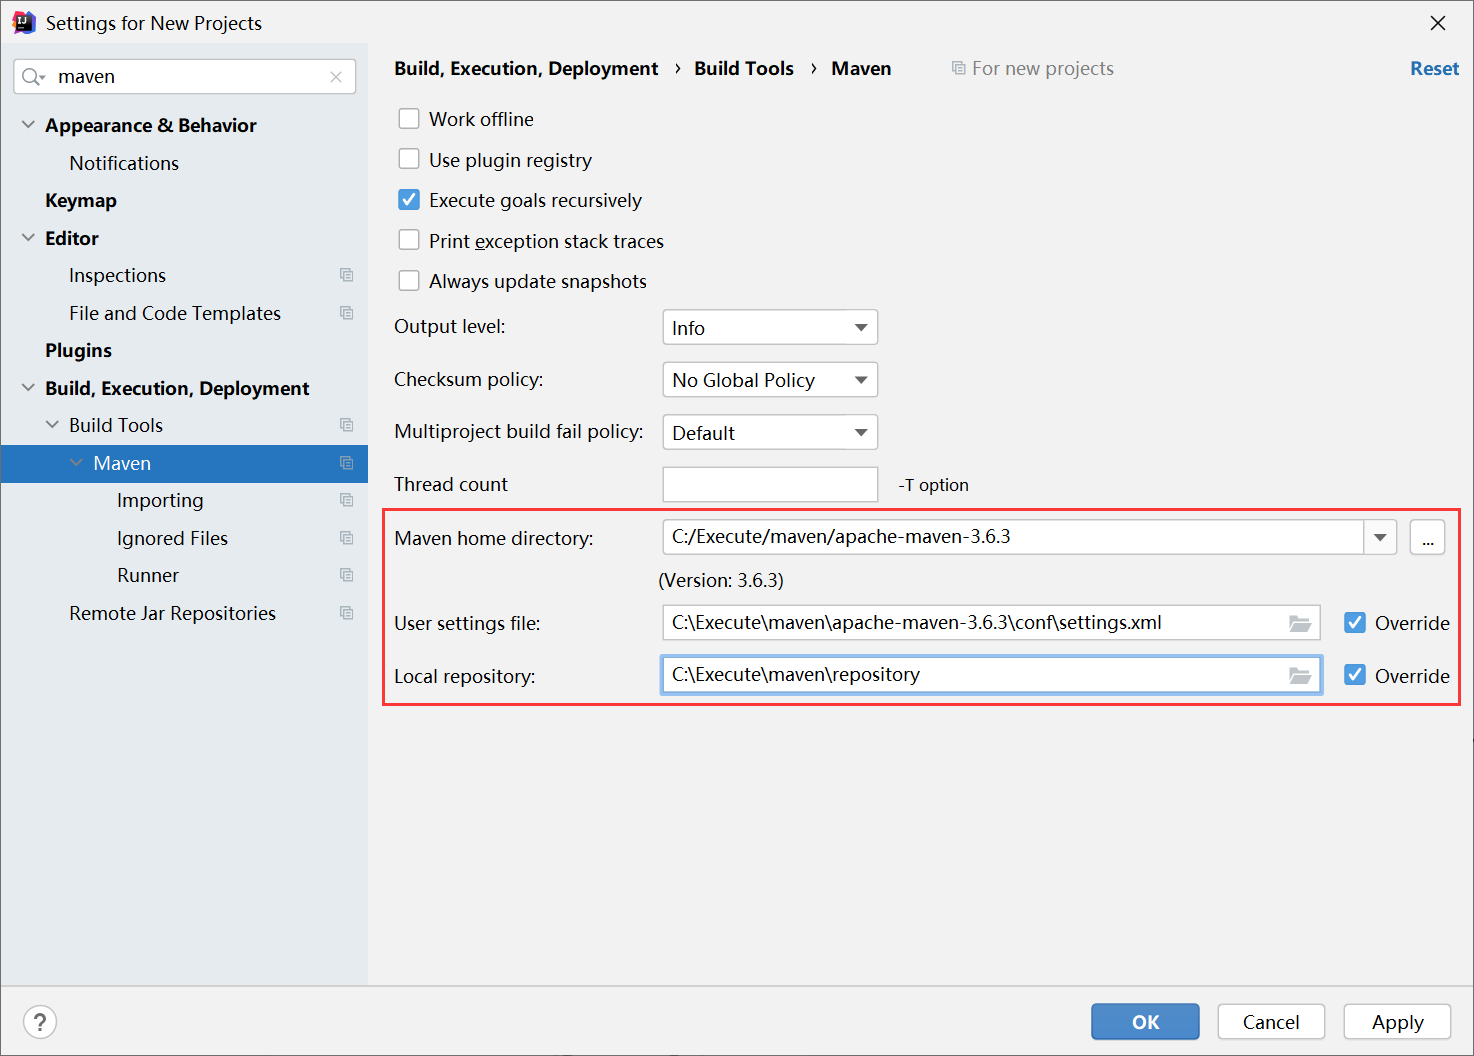Click the IntelliJ logo in title bar
This screenshot has height=1056, width=1474.
coord(24,23)
